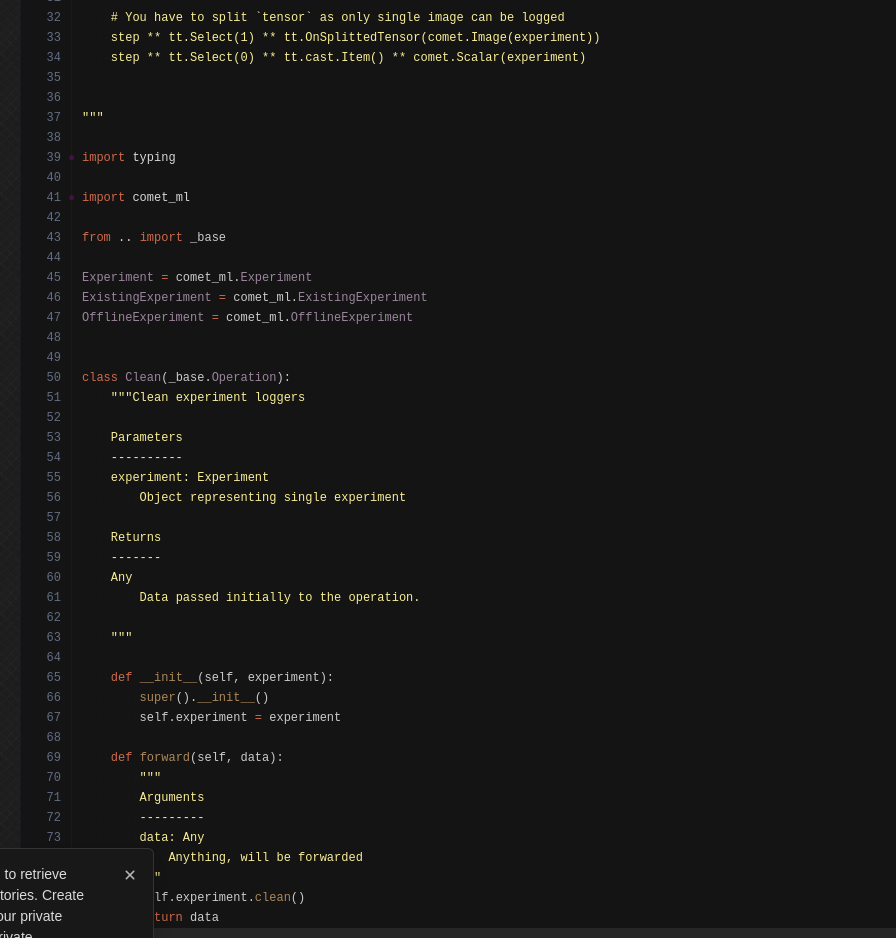Click the 'import comet_ml' statement

[x=136, y=197]
